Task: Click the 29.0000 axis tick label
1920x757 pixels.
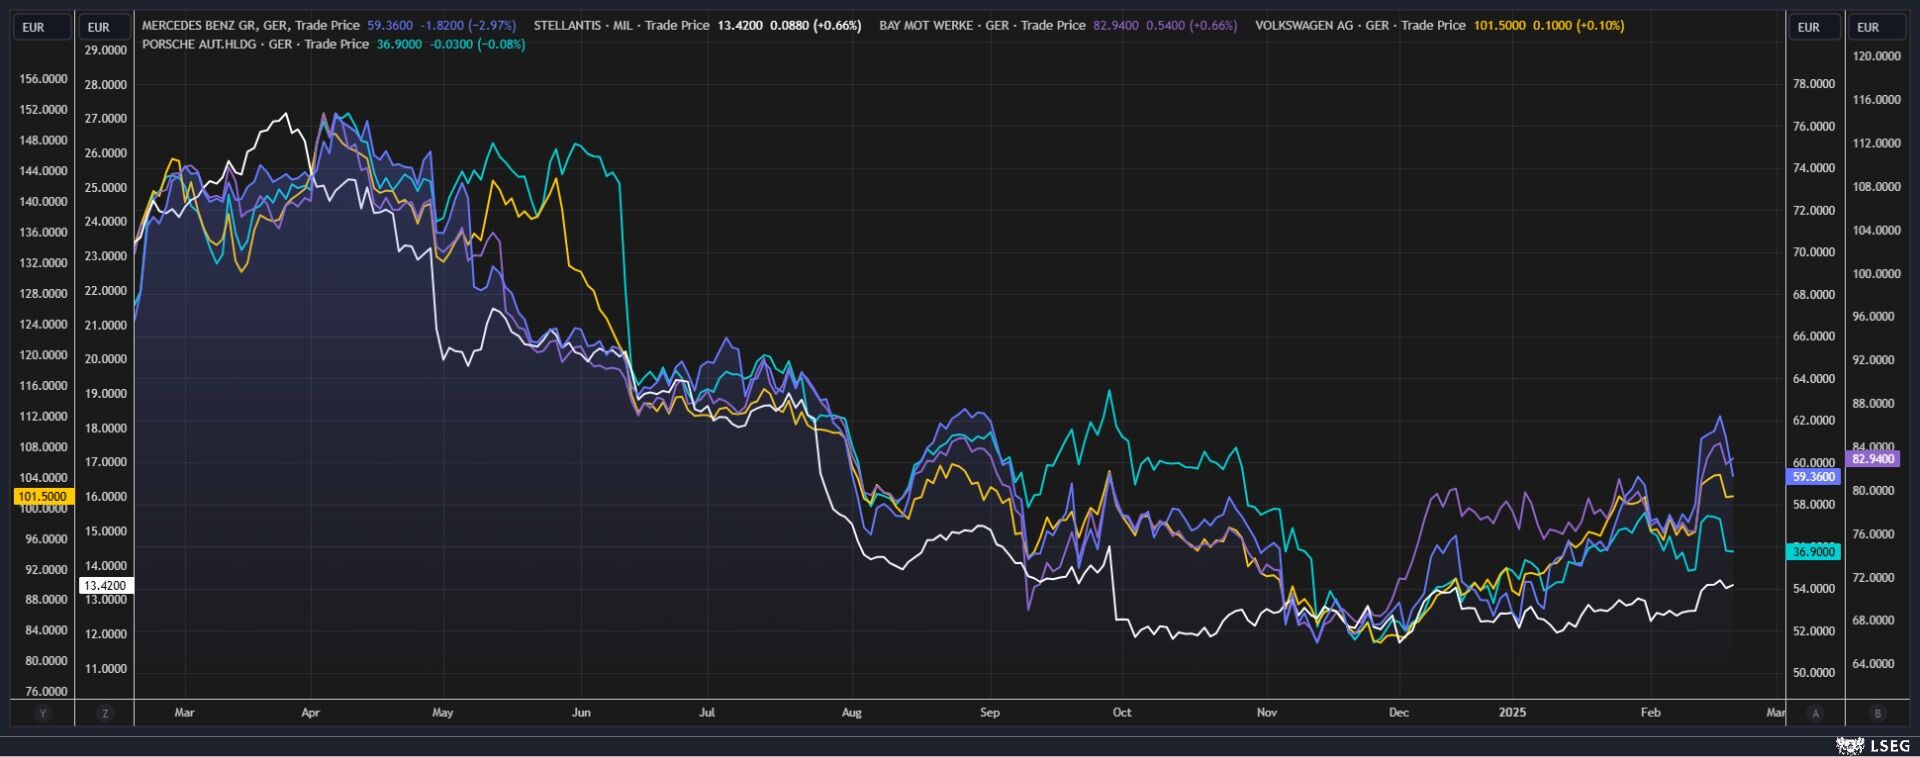Action: point(106,50)
